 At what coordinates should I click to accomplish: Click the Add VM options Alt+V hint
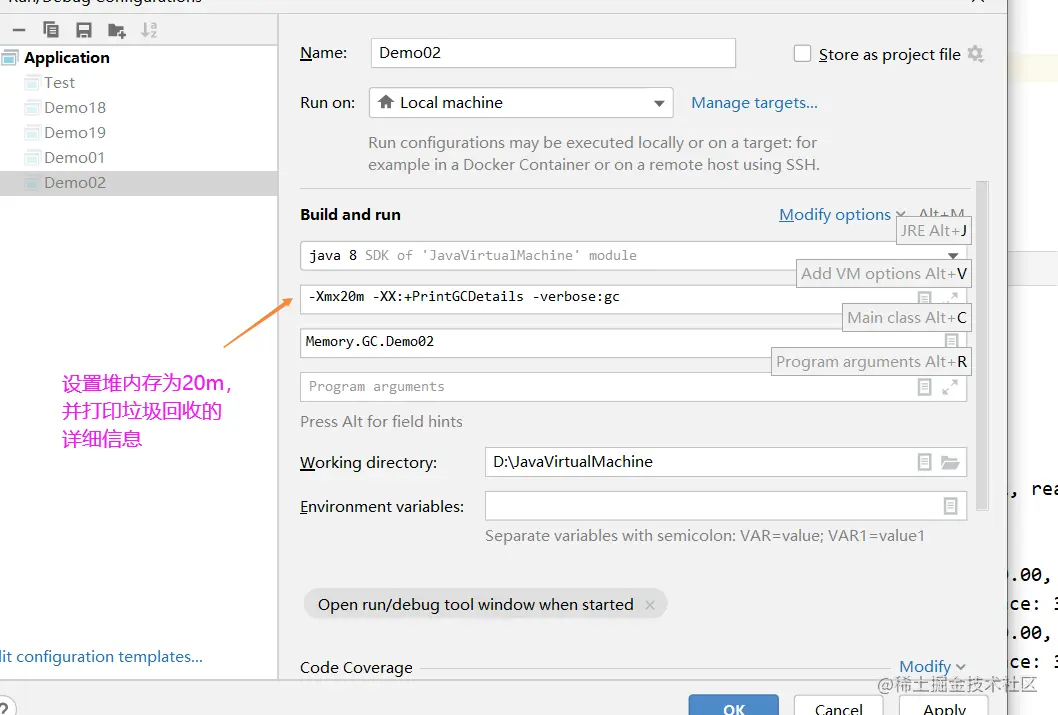click(x=883, y=274)
